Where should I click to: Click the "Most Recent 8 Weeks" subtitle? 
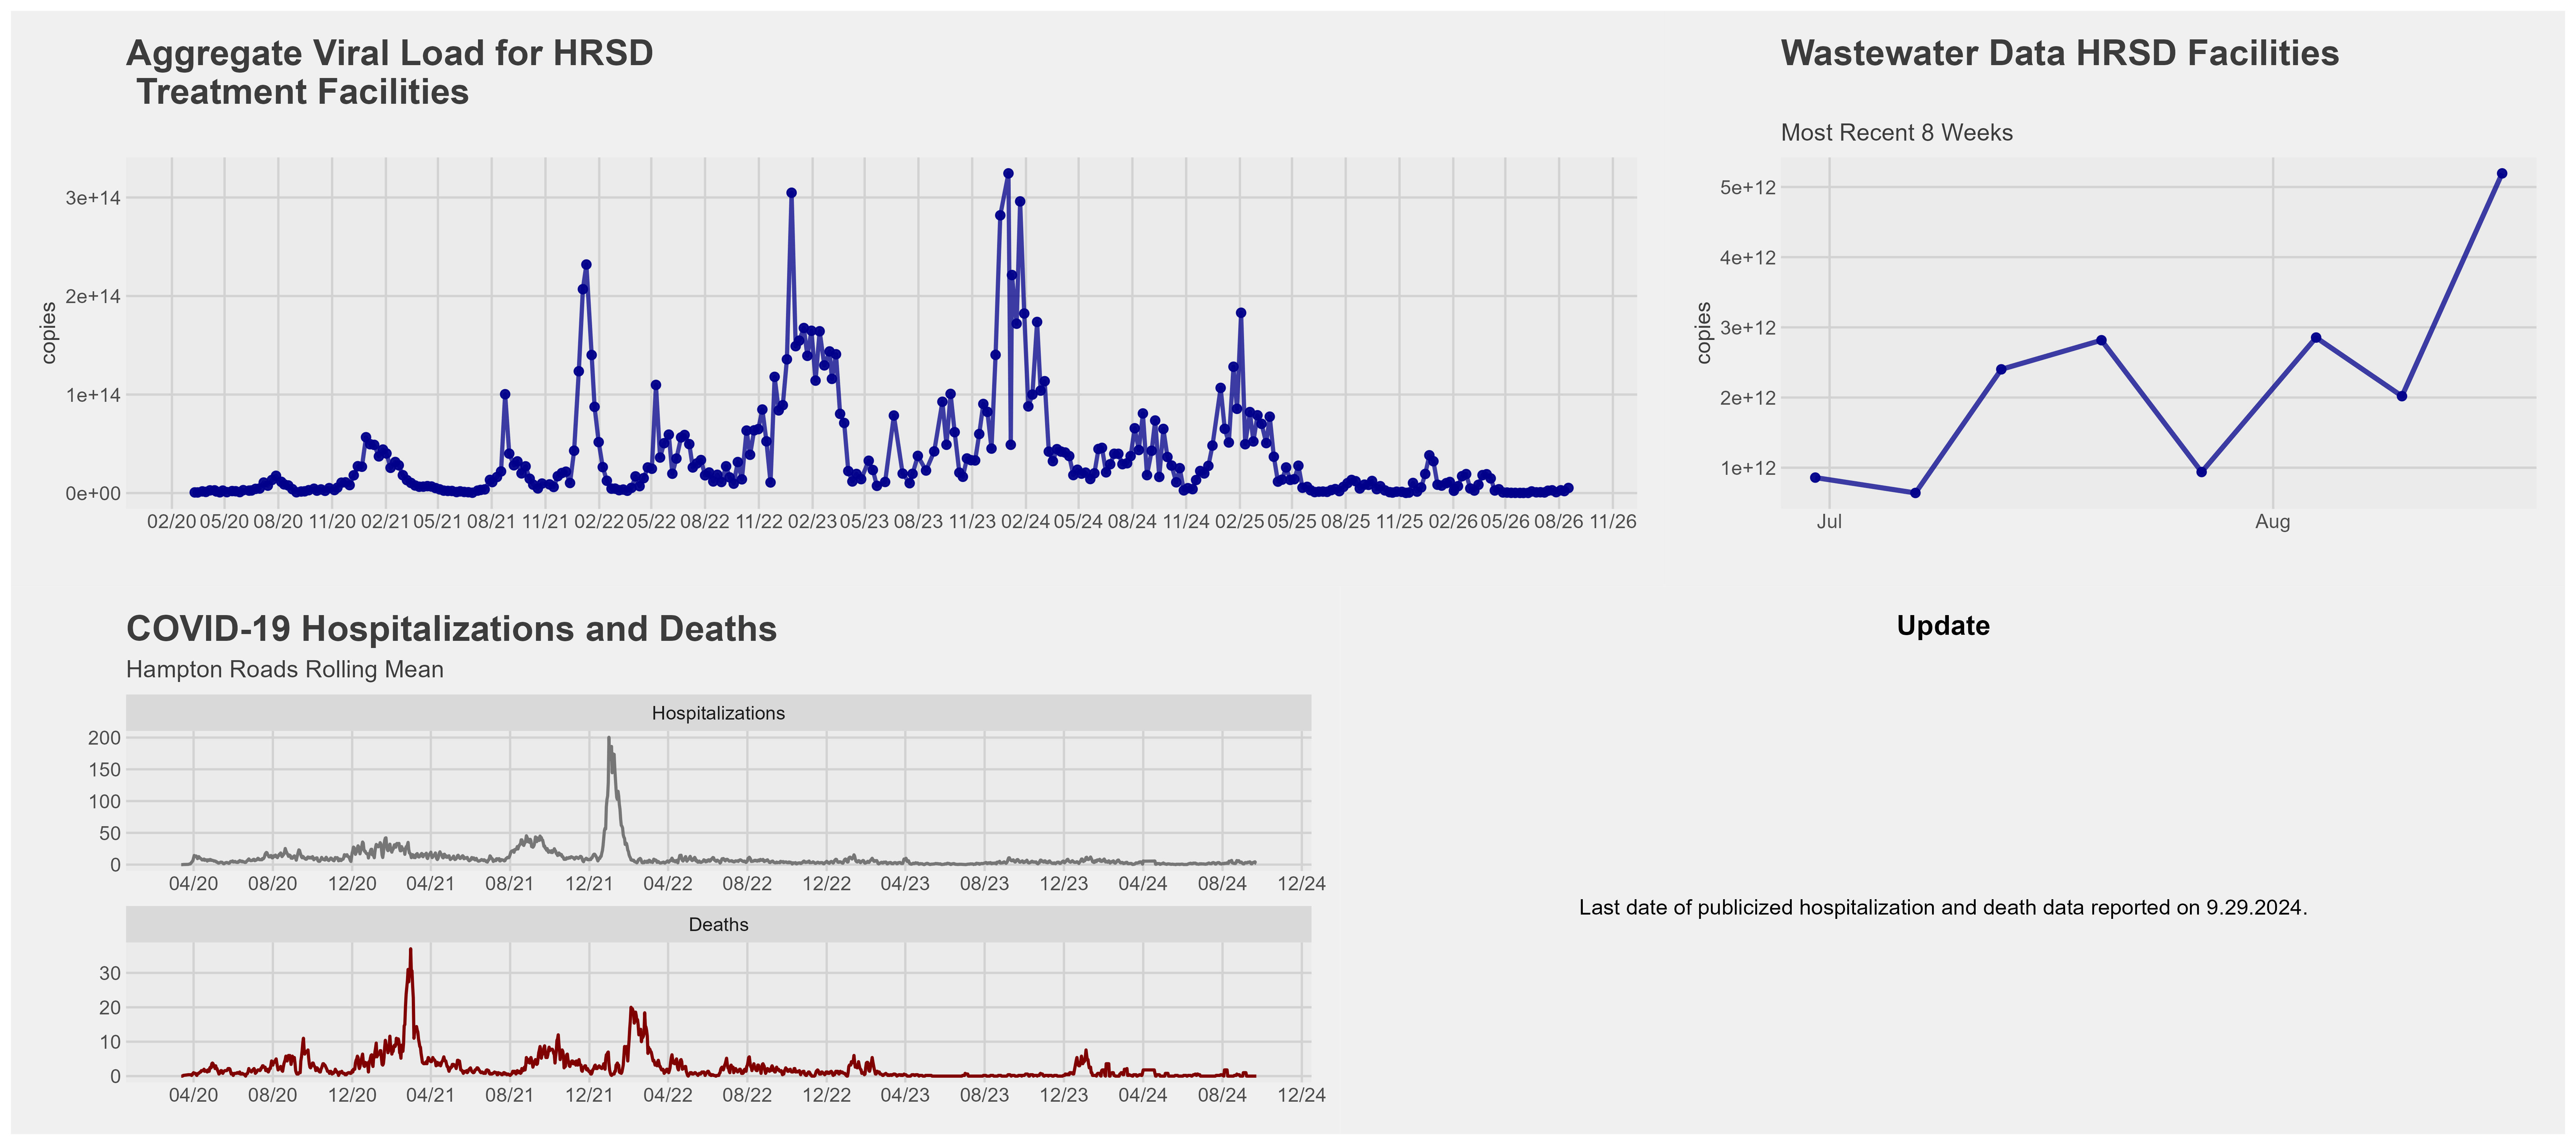coord(1897,133)
